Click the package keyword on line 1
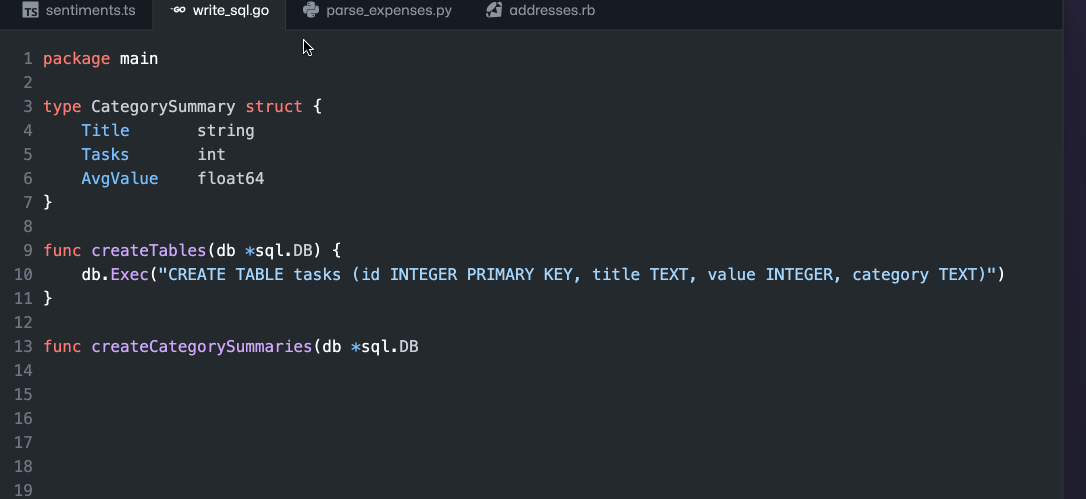Image resolution: width=1086 pixels, height=499 pixels. pos(76,59)
